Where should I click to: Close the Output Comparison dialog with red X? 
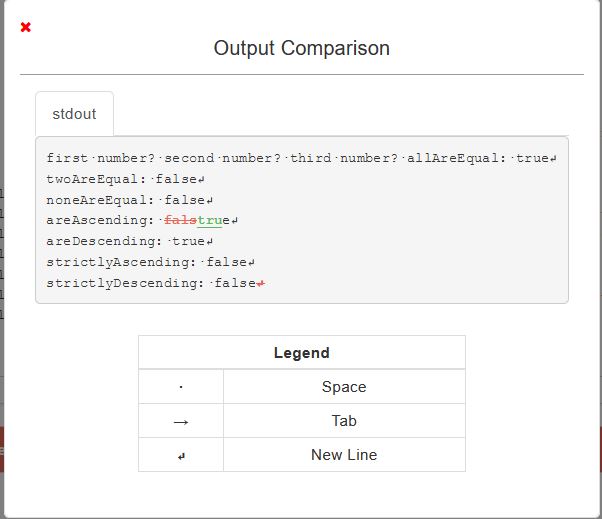pos(26,27)
